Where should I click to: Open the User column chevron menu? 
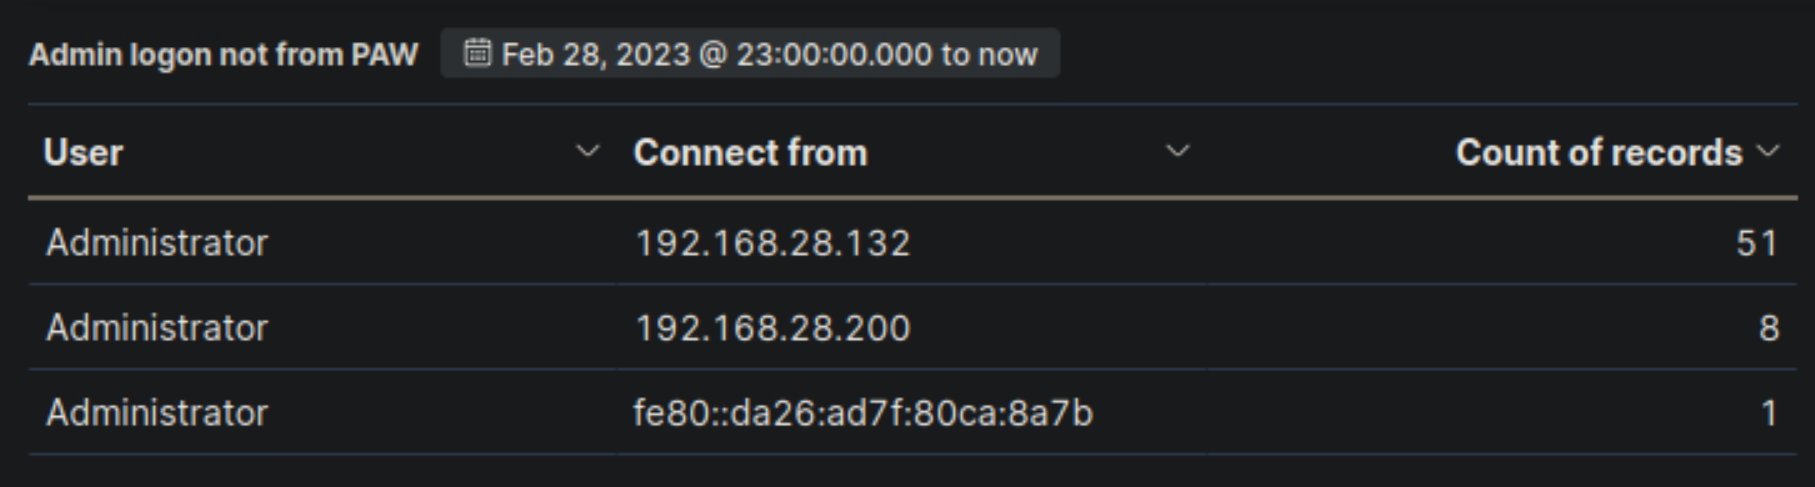click(588, 152)
